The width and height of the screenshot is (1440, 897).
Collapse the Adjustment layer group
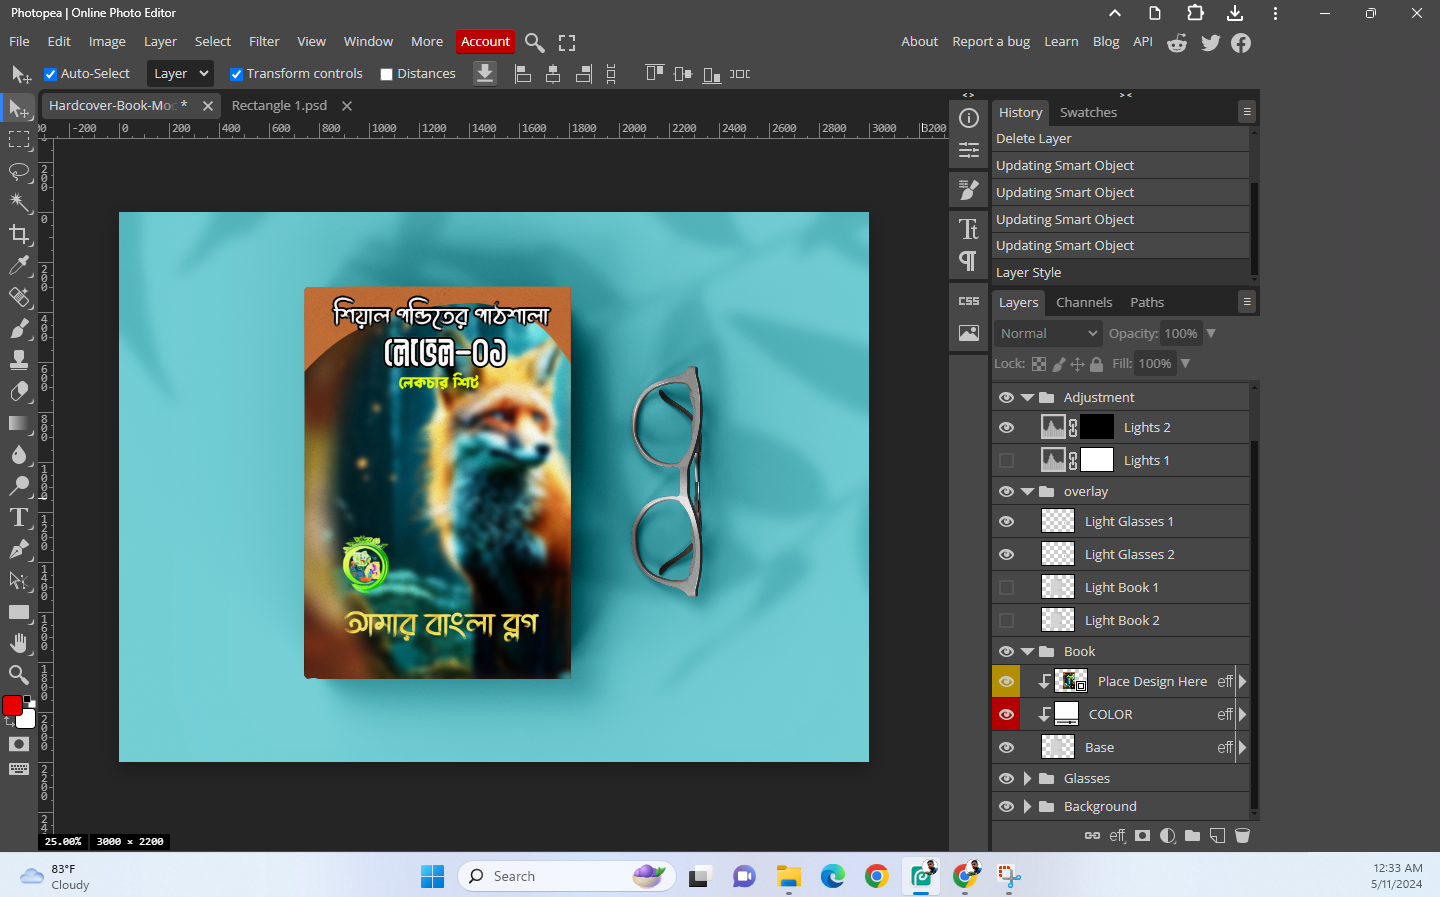click(x=1027, y=398)
